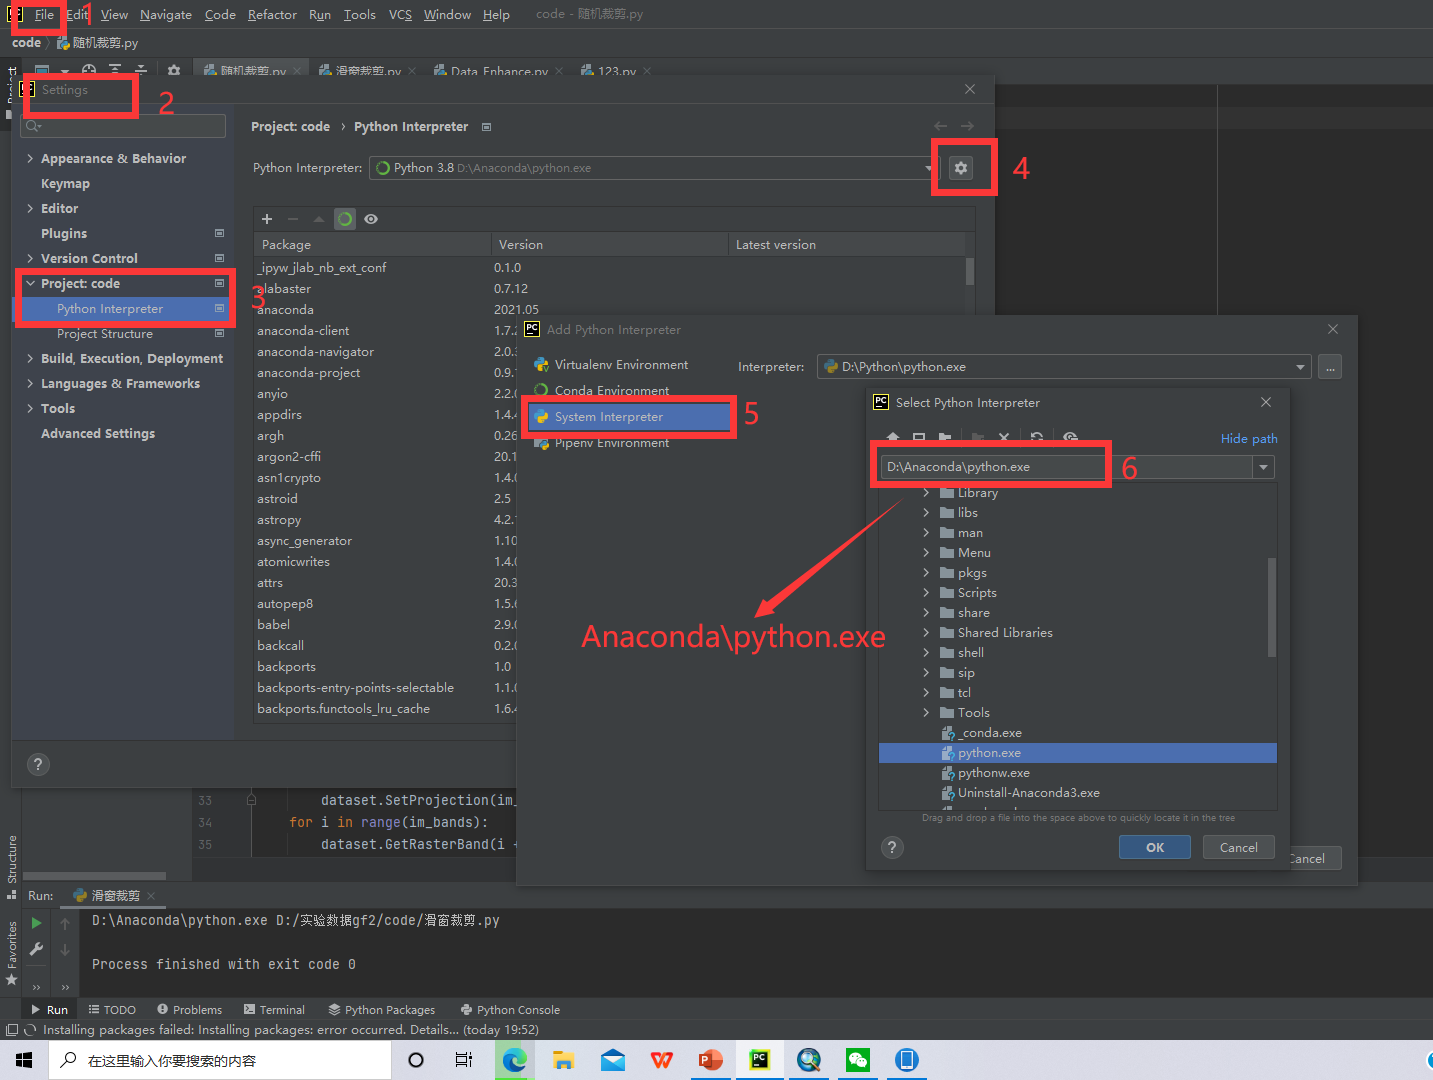Uninstall selected package via minus icon
This screenshot has height=1080, width=1433.
click(x=291, y=218)
